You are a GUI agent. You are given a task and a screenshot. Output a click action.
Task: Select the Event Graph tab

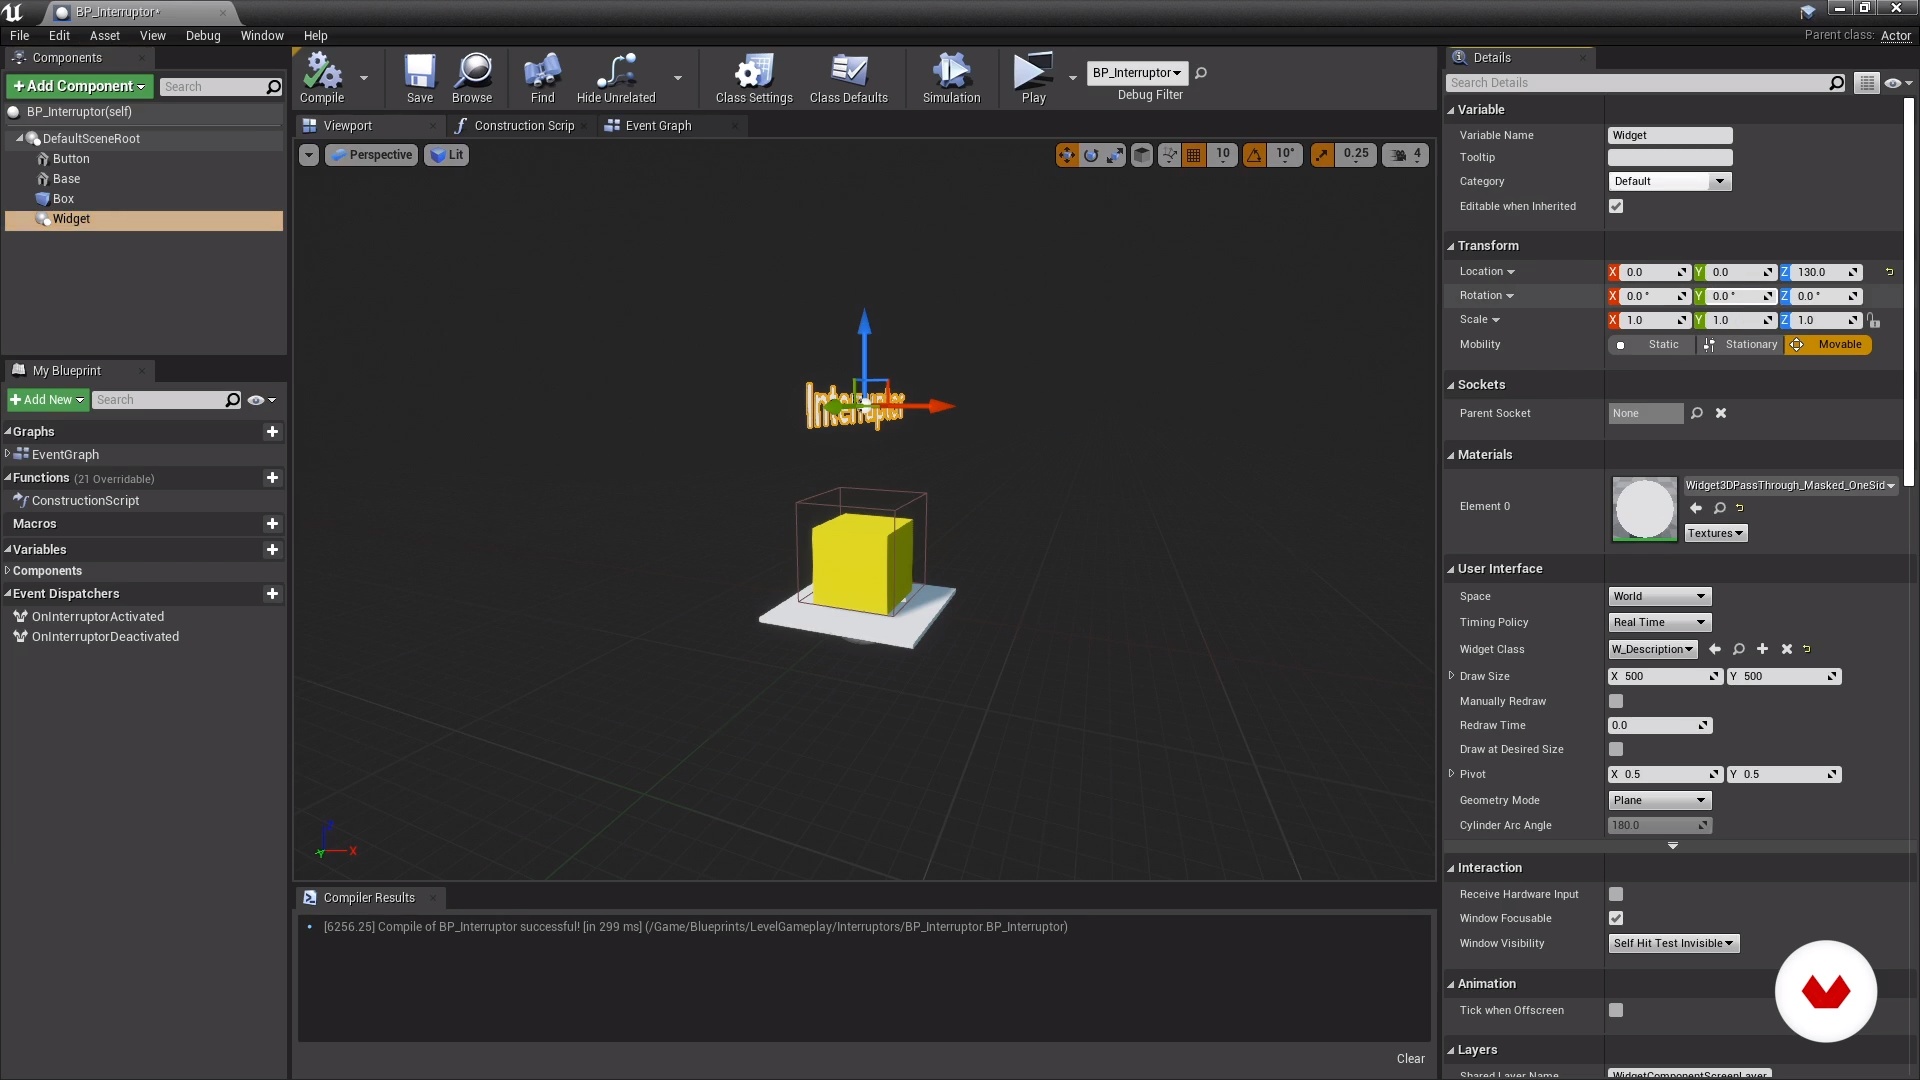tap(658, 125)
